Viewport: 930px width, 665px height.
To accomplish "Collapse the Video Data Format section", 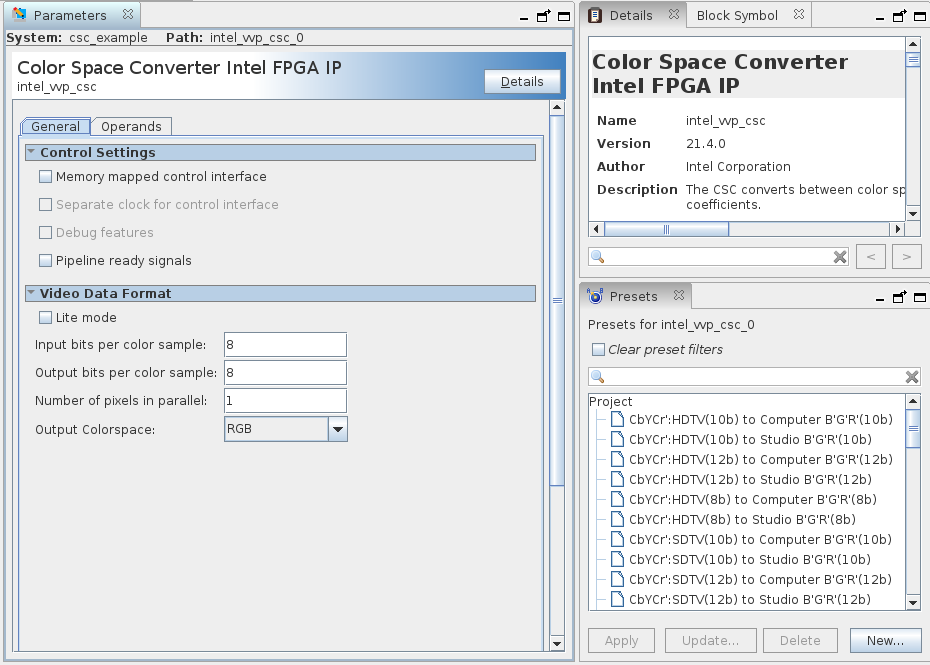I will 31,294.
